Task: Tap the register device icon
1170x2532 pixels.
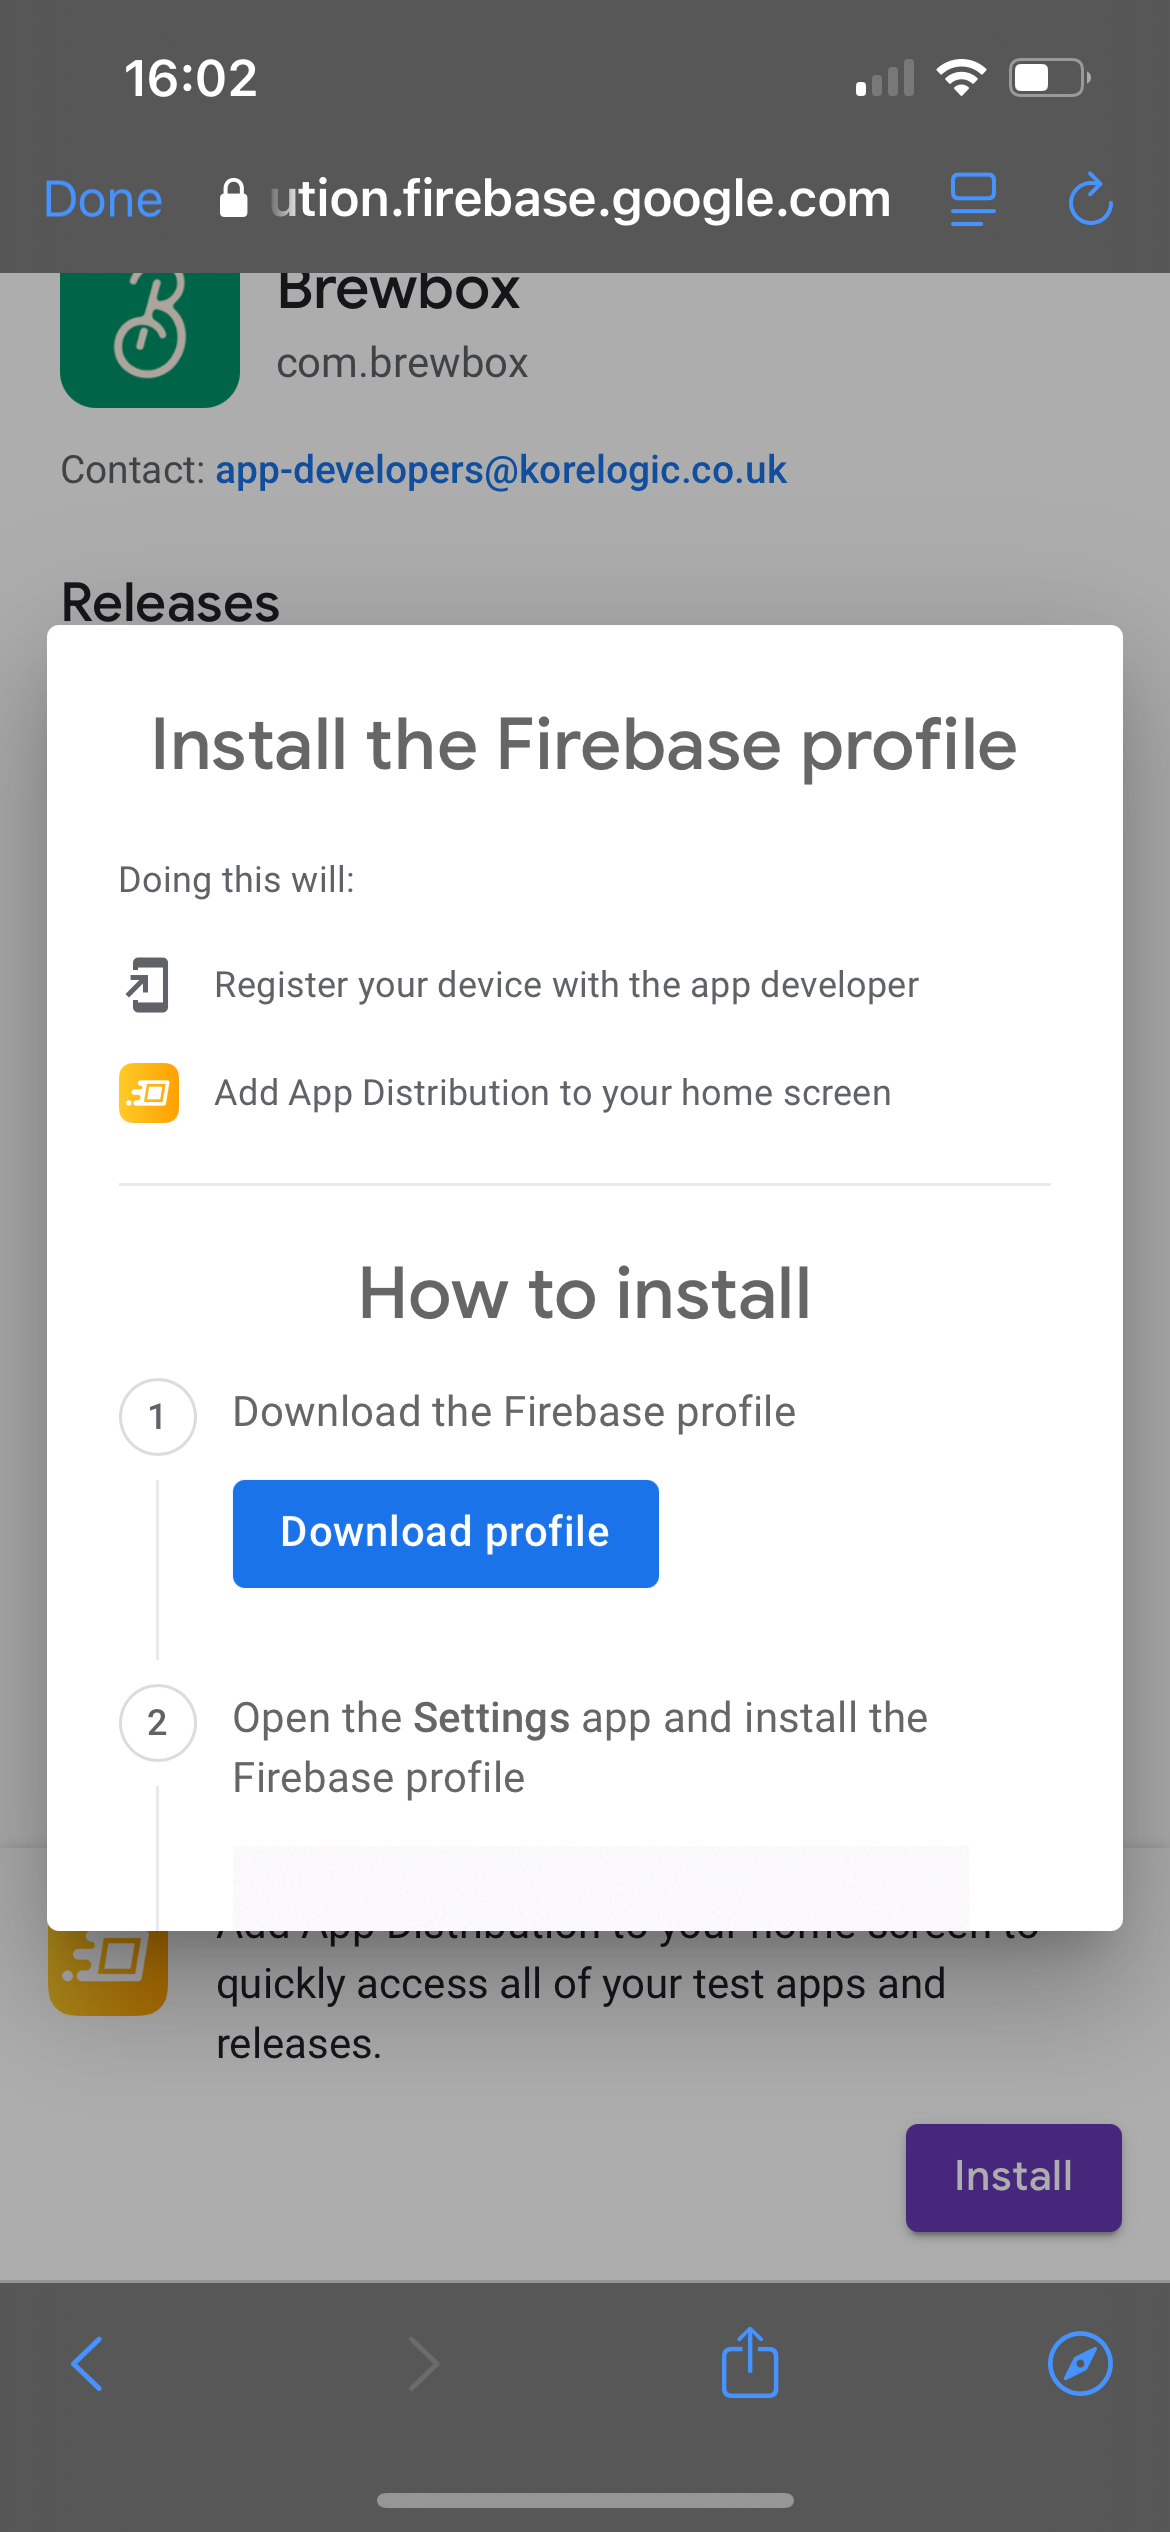Action: 148,985
